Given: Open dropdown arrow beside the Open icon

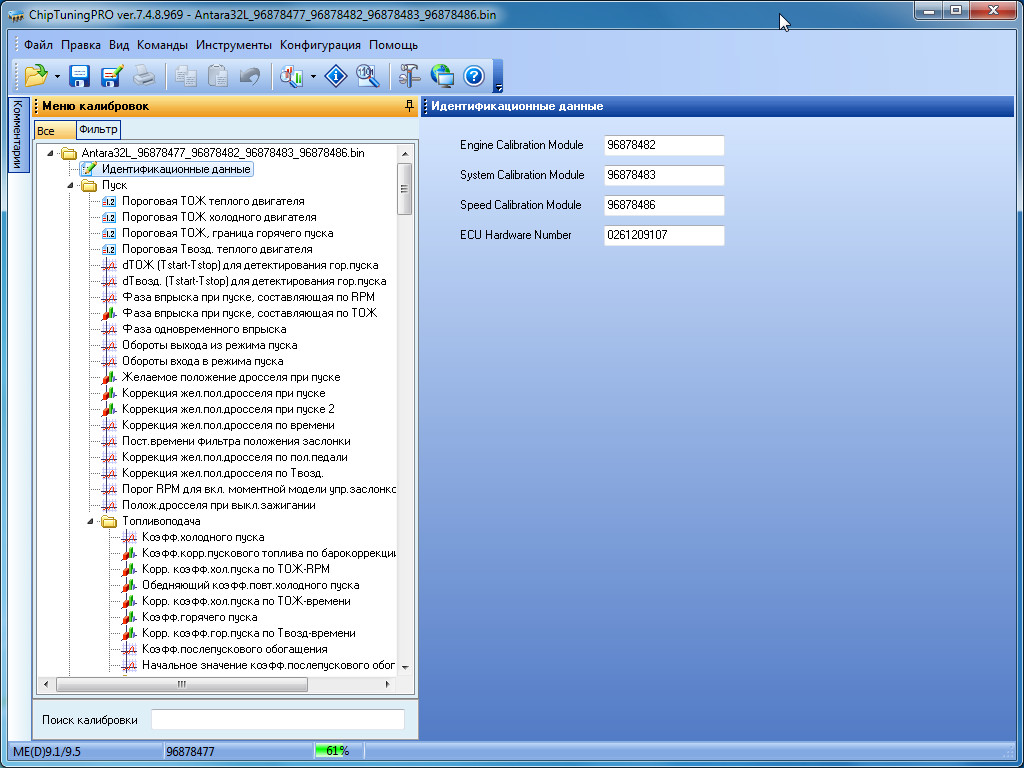Looking at the screenshot, I should pos(58,77).
